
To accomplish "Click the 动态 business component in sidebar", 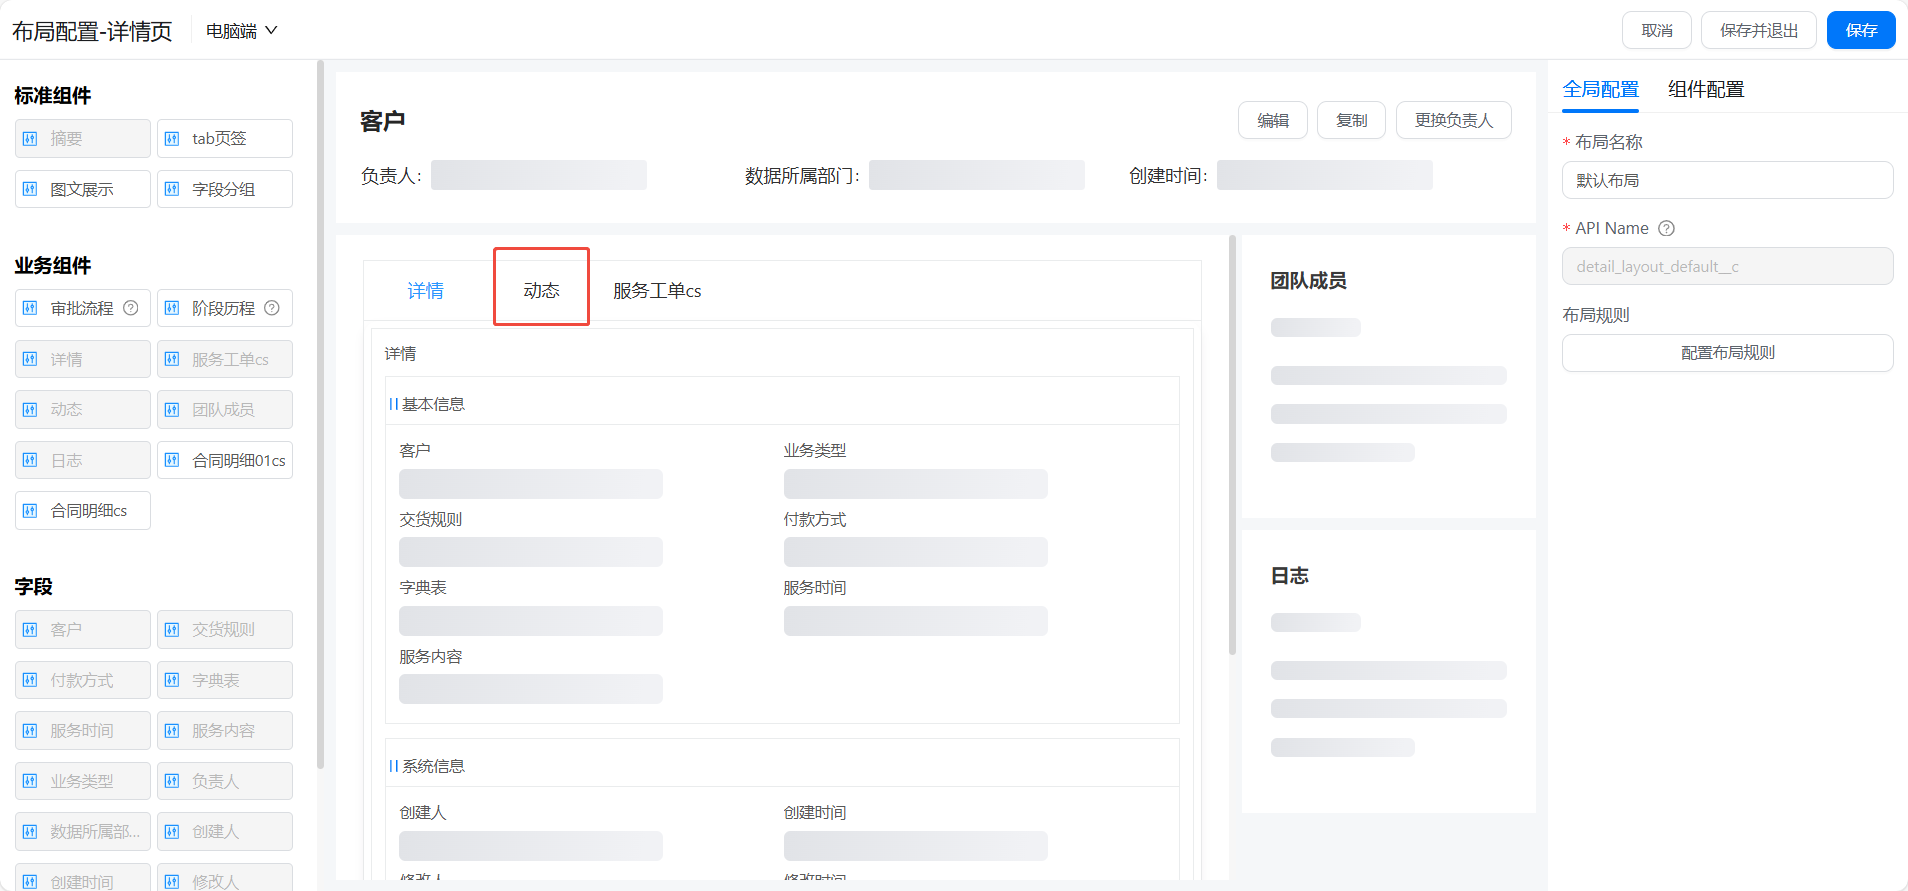I will coord(83,410).
